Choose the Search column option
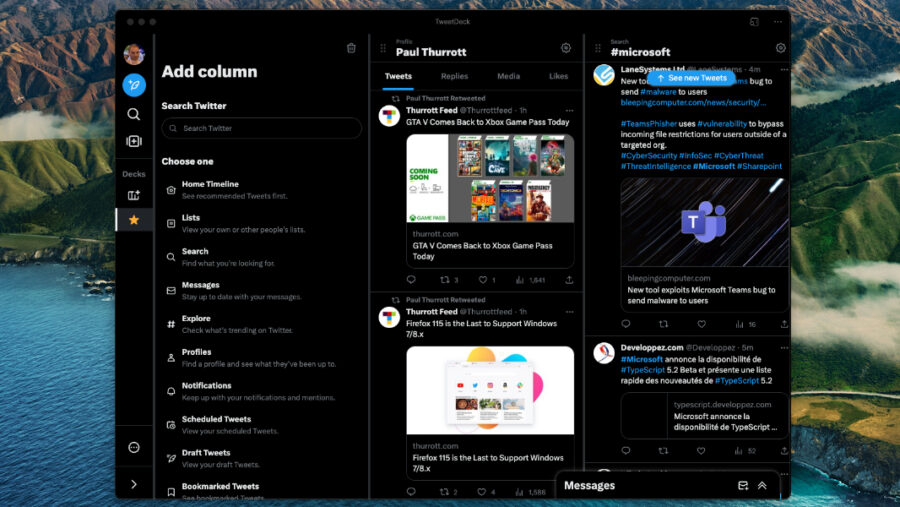Screen dimensions: 900x507 tap(262, 257)
